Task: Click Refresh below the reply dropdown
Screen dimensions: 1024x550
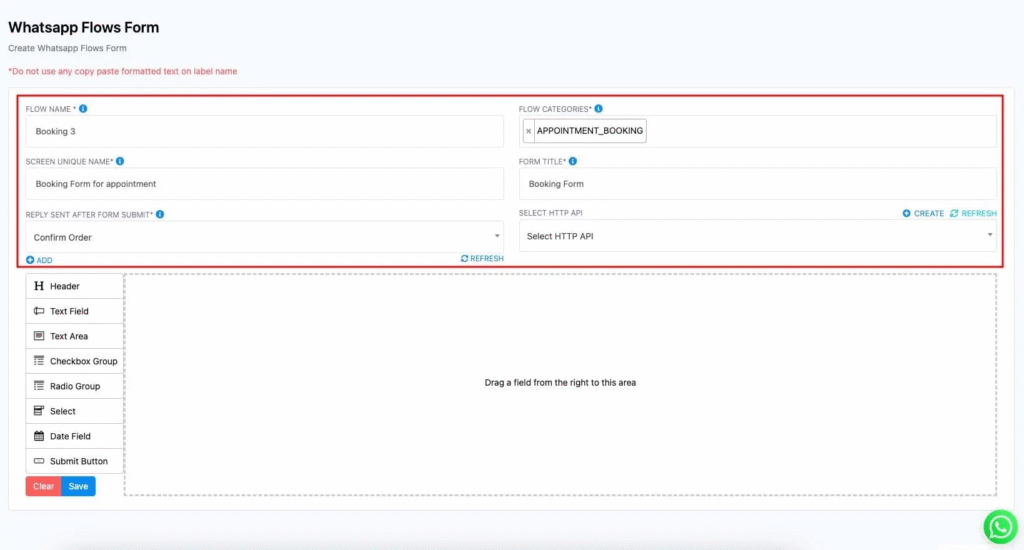Action: (x=482, y=259)
